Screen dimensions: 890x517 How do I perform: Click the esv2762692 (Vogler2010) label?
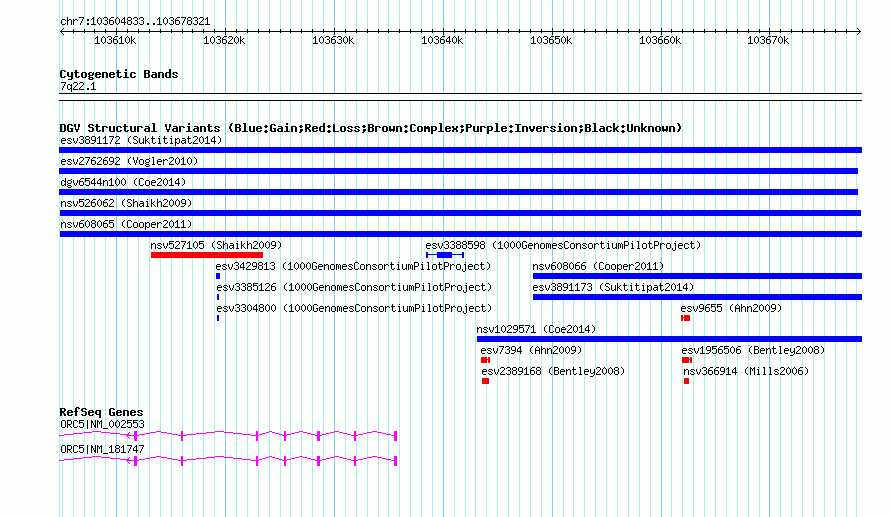129,161
